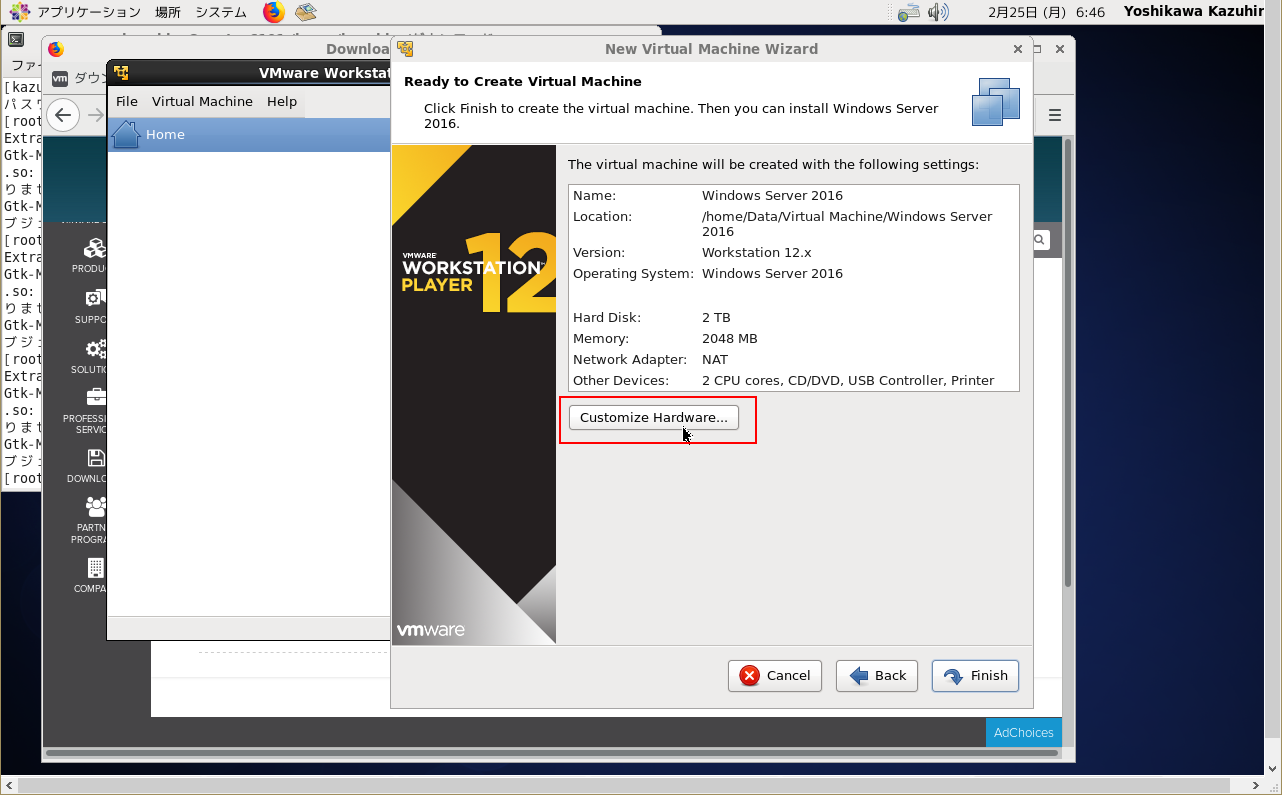Open Products icon in VMware site sidebar
1282x795 pixels.
pos(94,249)
